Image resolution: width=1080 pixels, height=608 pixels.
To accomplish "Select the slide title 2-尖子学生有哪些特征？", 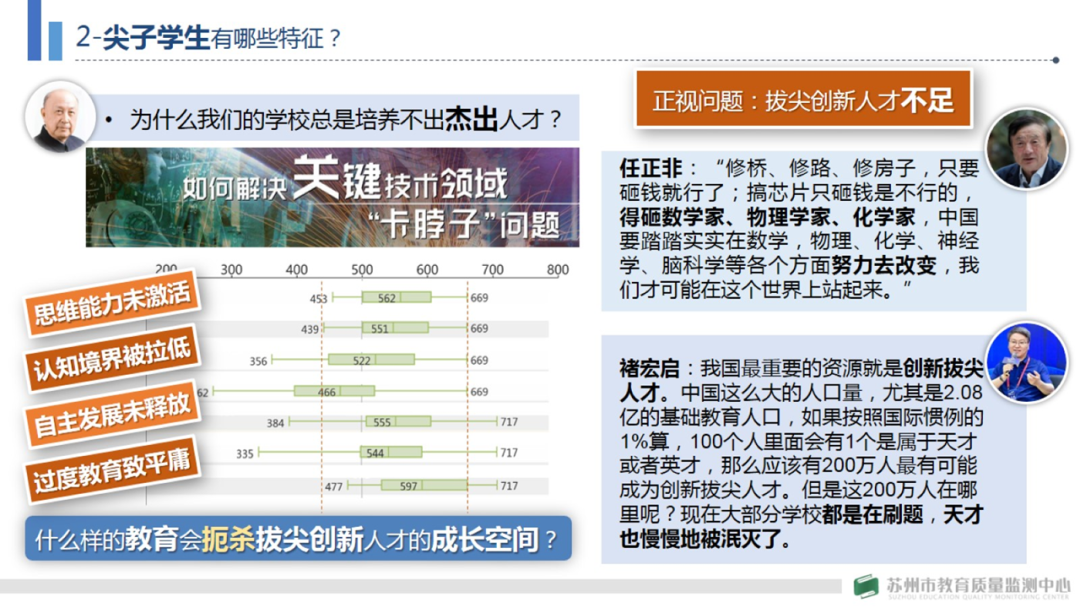I will (x=208, y=37).
